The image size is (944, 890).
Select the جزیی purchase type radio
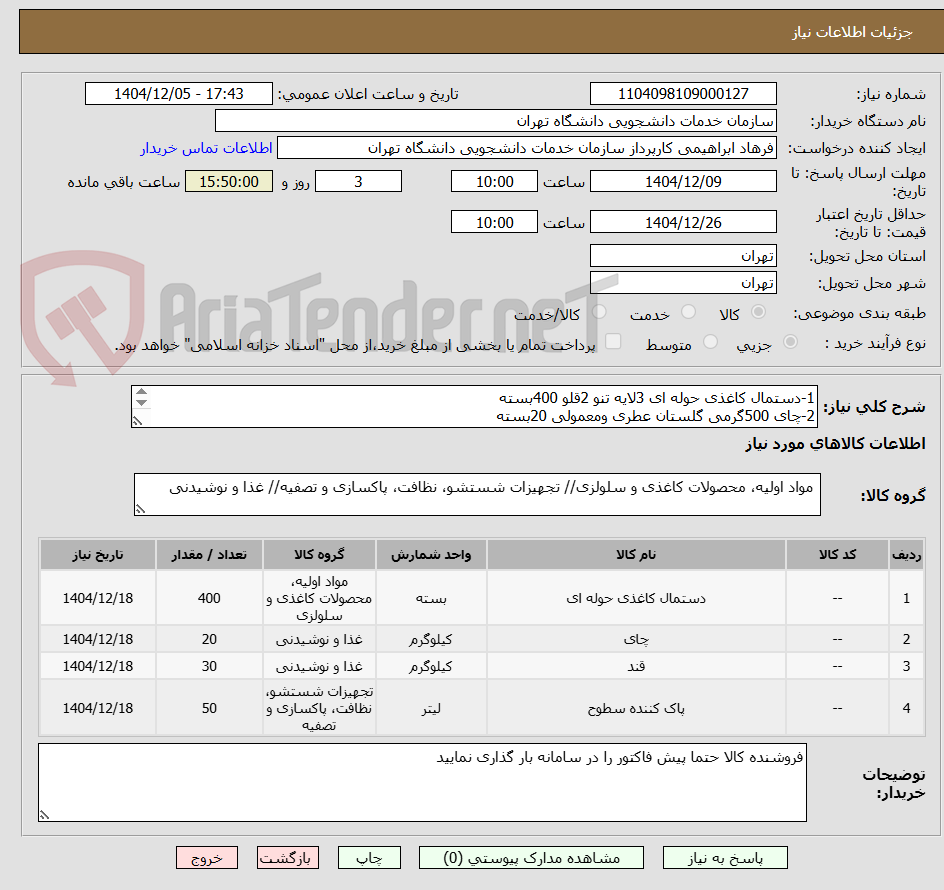(x=790, y=342)
